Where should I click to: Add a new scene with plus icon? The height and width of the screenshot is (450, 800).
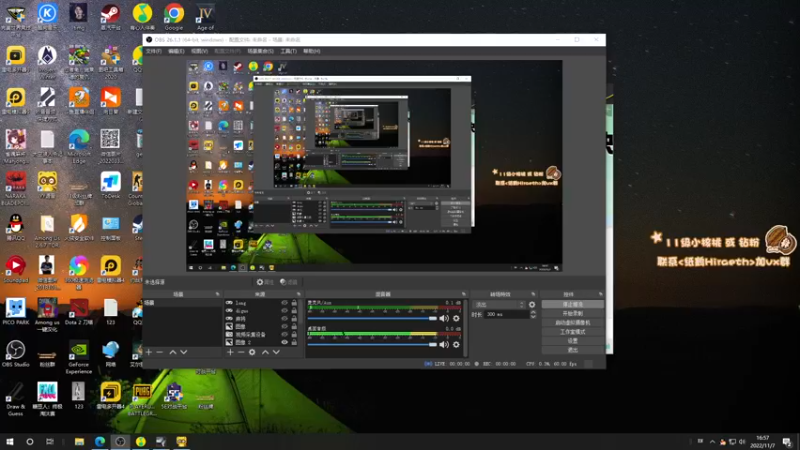click(148, 352)
